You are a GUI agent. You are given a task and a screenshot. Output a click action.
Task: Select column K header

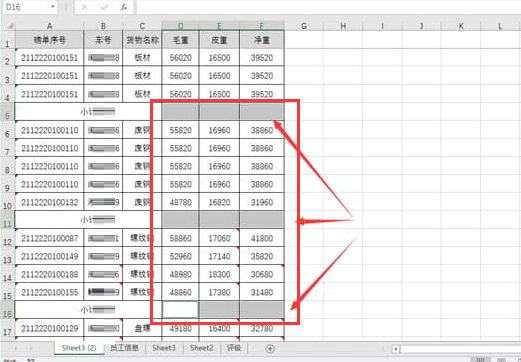(461, 26)
